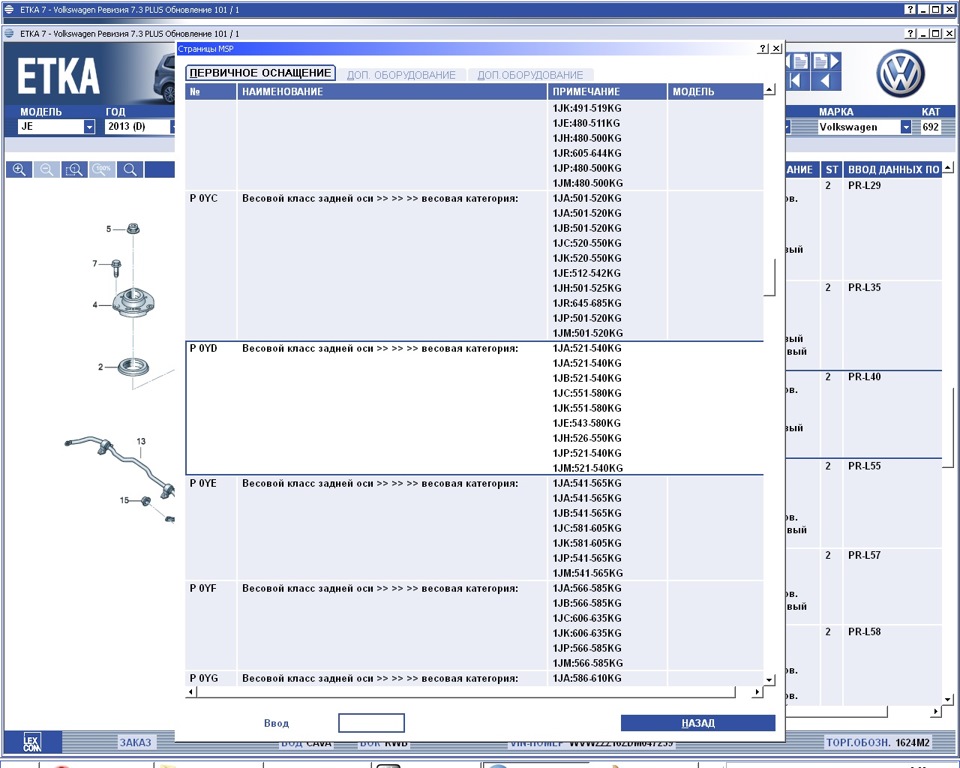The image size is (960, 768).
Task: Click parts list scrollbar down arrow
Action: (948, 699)
